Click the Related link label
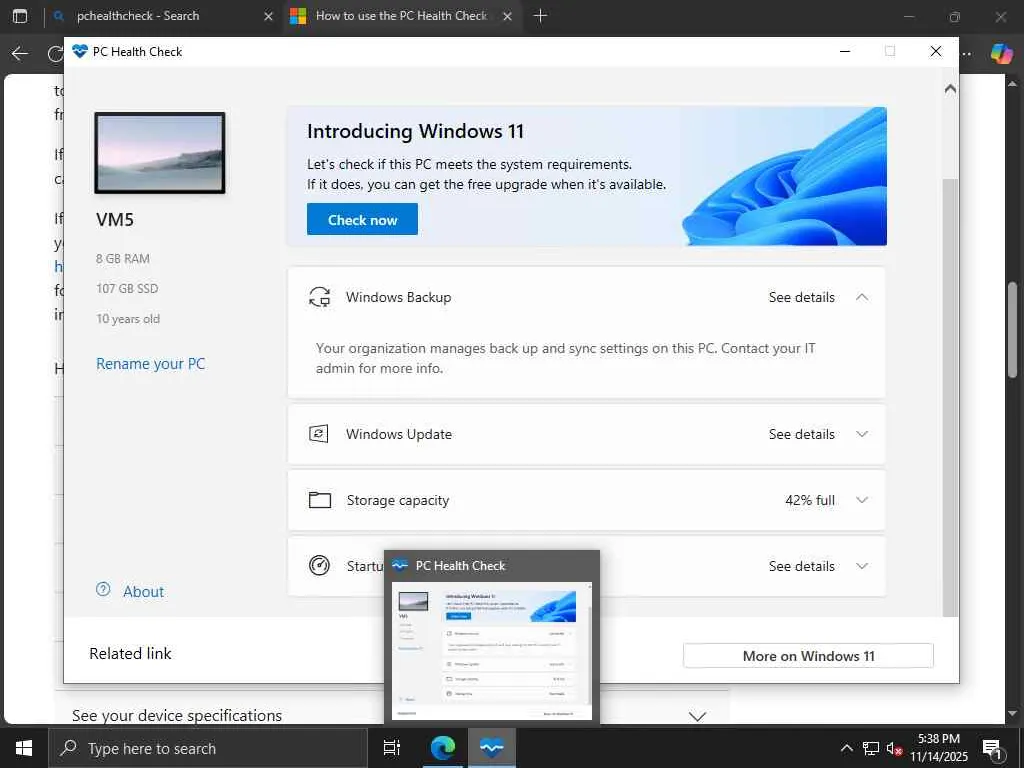Viewport: 1024px width, 768px height. (x=130, y=654)
